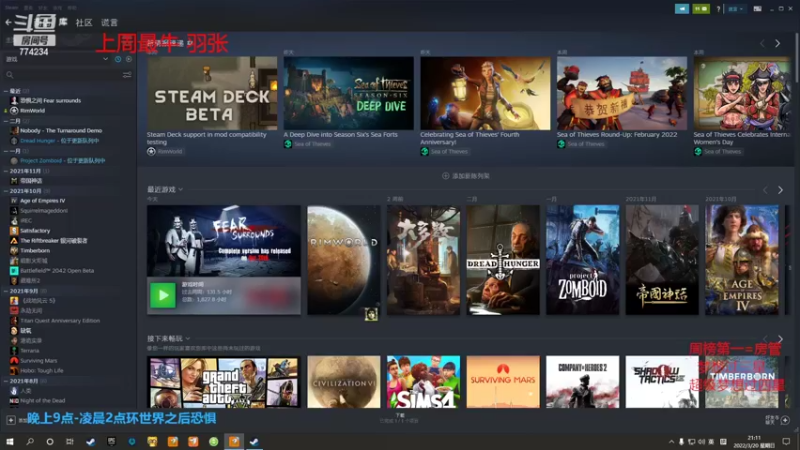Toggle the recent-activity clock sort icon
800x450 pixels.
[118, 59]
